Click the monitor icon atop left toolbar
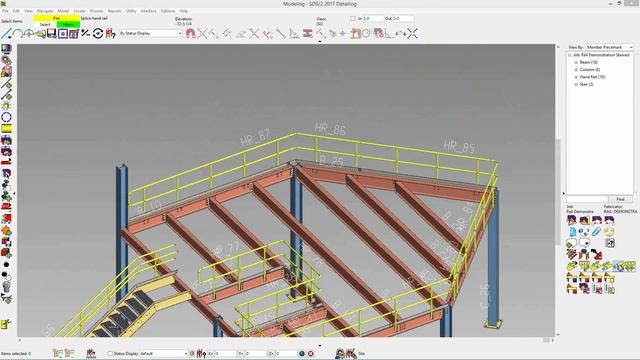The image size is (640, 360). click(x=6, y=49)
